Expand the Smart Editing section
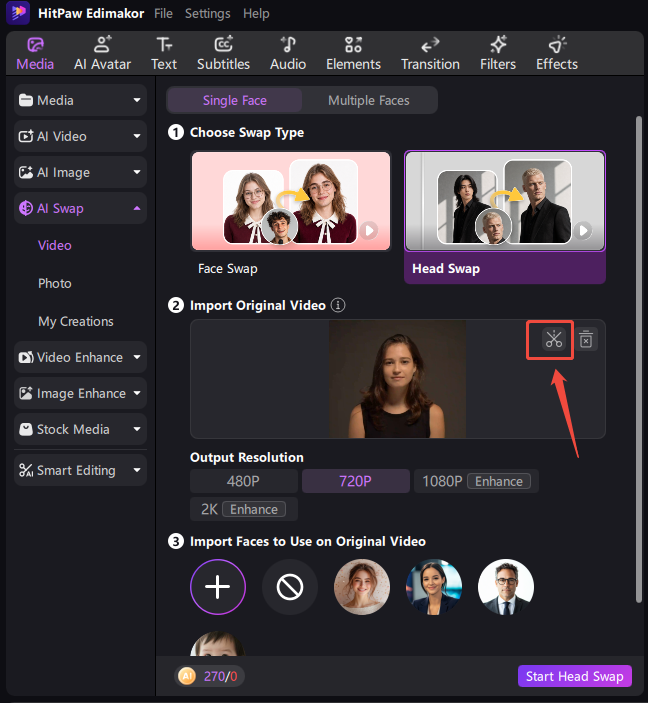This screenshot has height=703, width=648. click(x=80, y=470)
